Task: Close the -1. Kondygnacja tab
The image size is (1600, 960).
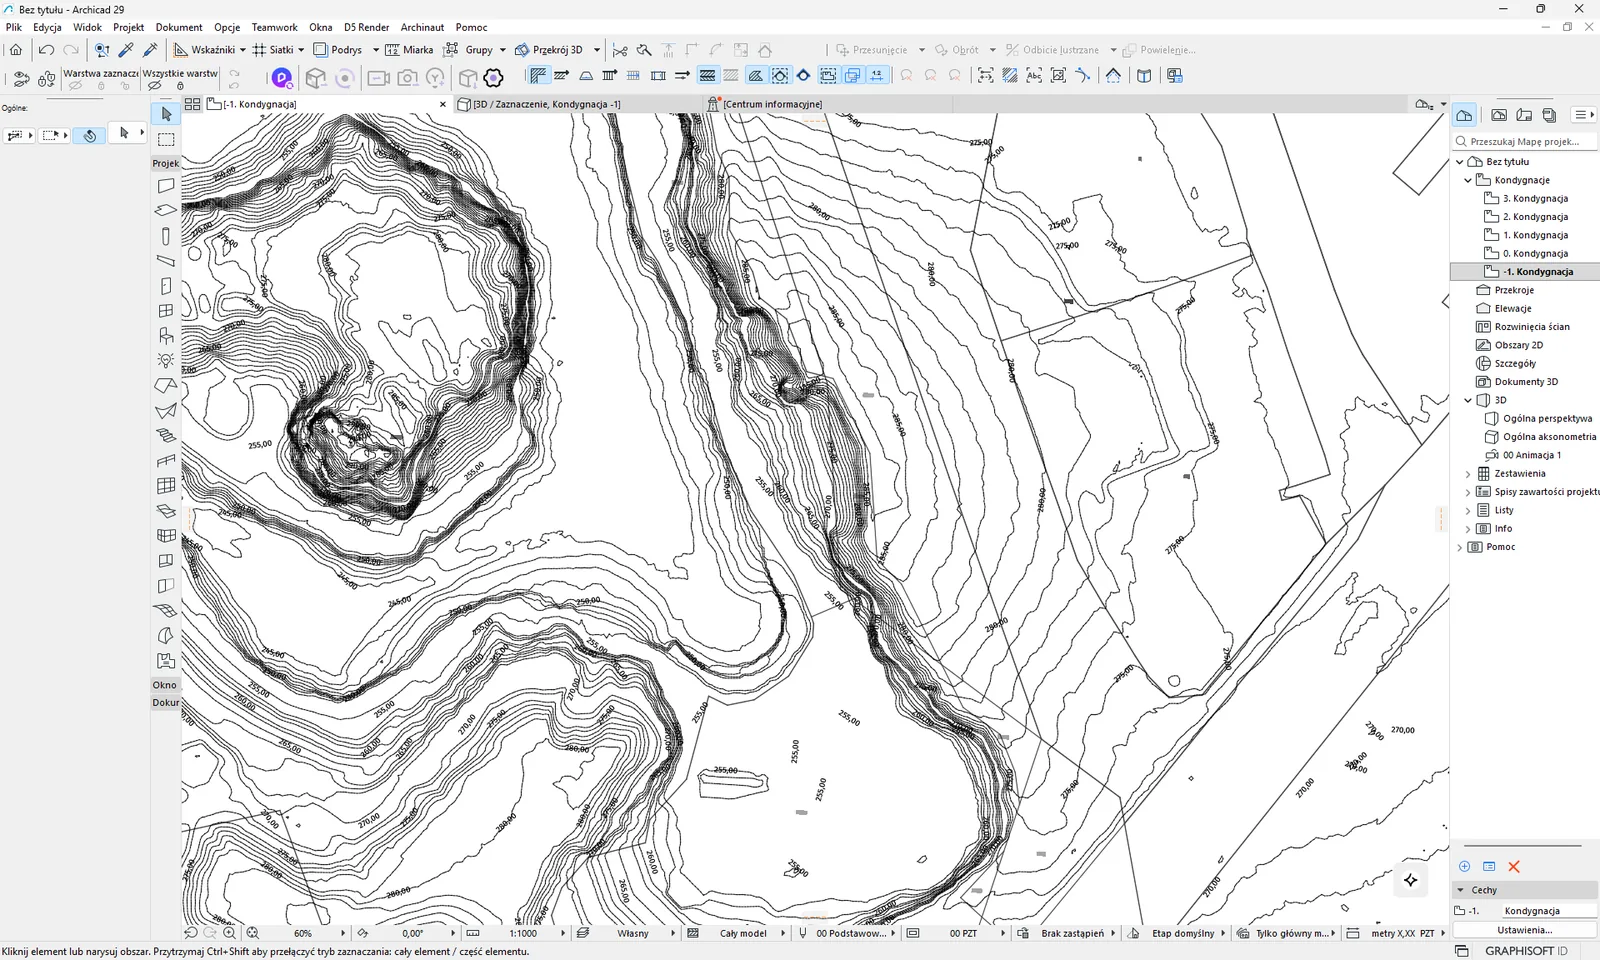Action: [443, 104]
